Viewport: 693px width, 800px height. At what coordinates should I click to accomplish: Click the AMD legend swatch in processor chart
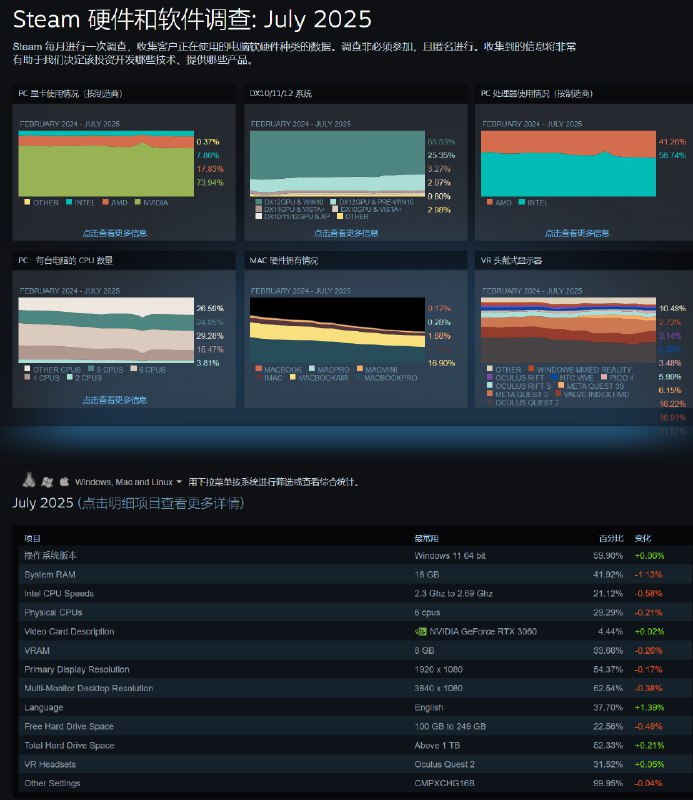point(489,202)
